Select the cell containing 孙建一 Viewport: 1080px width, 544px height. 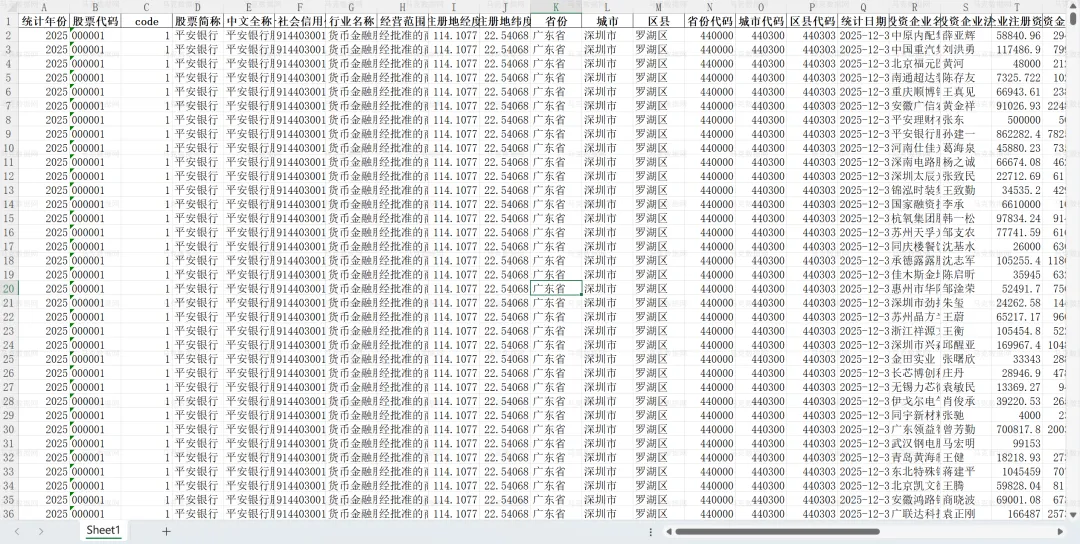(966, 134)
